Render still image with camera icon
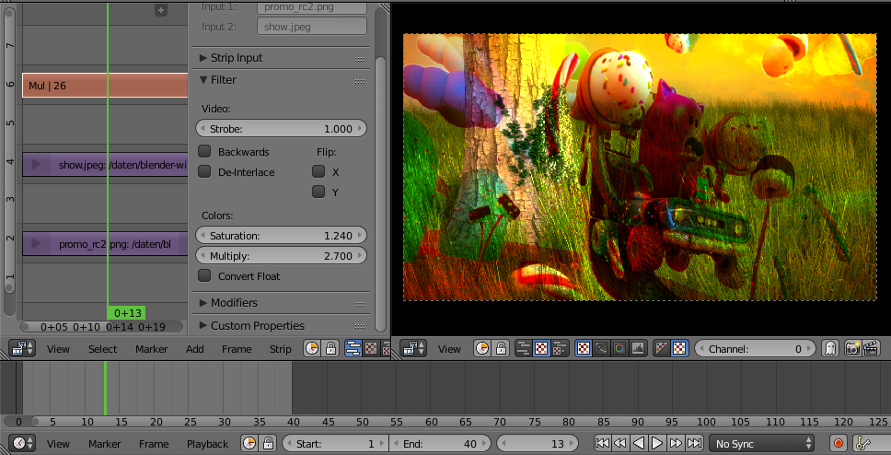The image size is (891, 455). click(x=852, y=349)
